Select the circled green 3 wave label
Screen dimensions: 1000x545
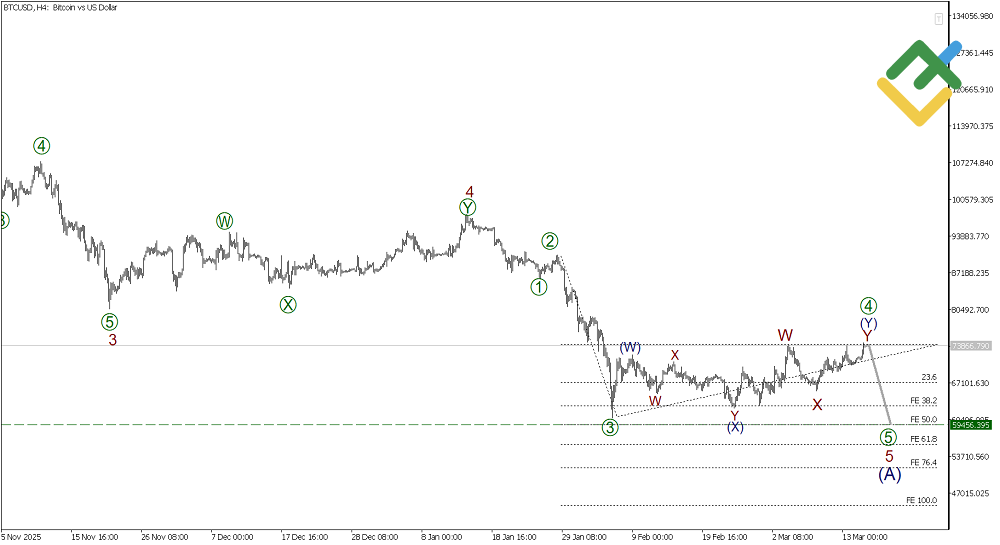pyautogui.click(x=610, y=428)
